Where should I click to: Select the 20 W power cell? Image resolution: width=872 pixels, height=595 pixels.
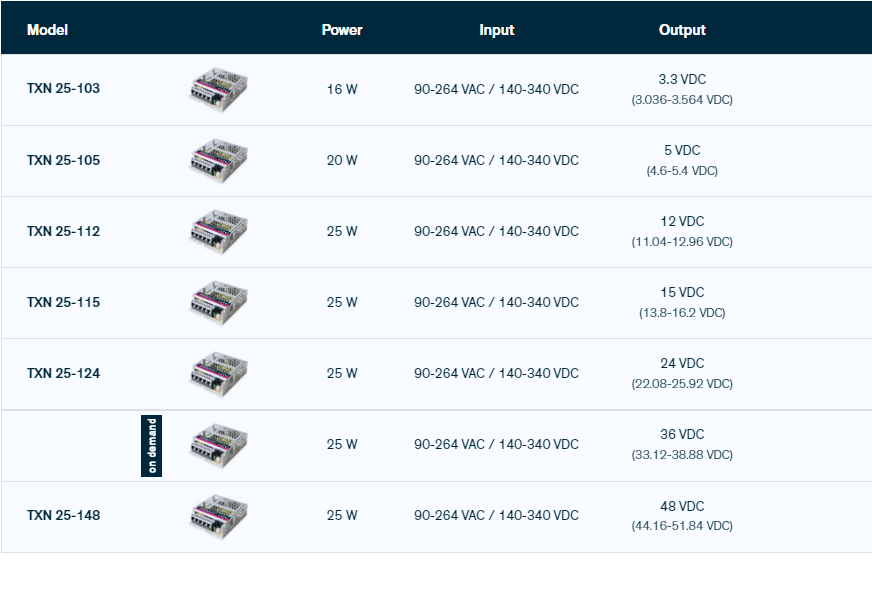pyautogui.click(x=342, y=160)
